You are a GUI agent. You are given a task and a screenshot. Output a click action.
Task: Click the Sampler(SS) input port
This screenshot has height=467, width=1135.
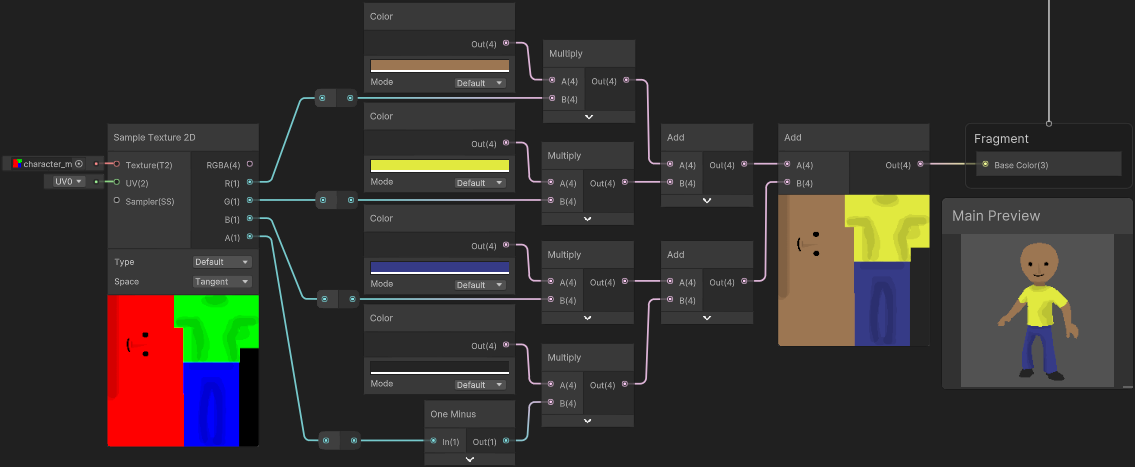(117, 200)
